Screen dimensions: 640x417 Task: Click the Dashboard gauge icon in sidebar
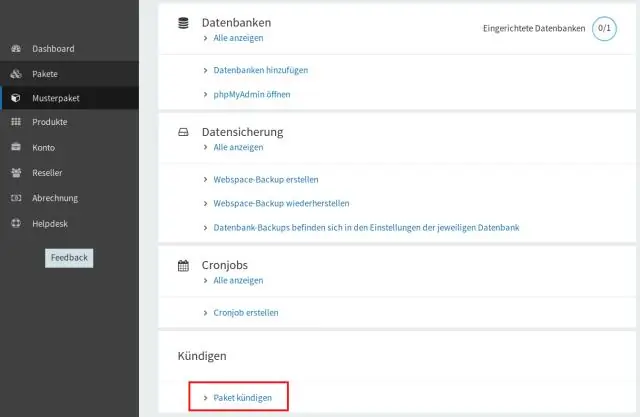(x=16, y=49)
